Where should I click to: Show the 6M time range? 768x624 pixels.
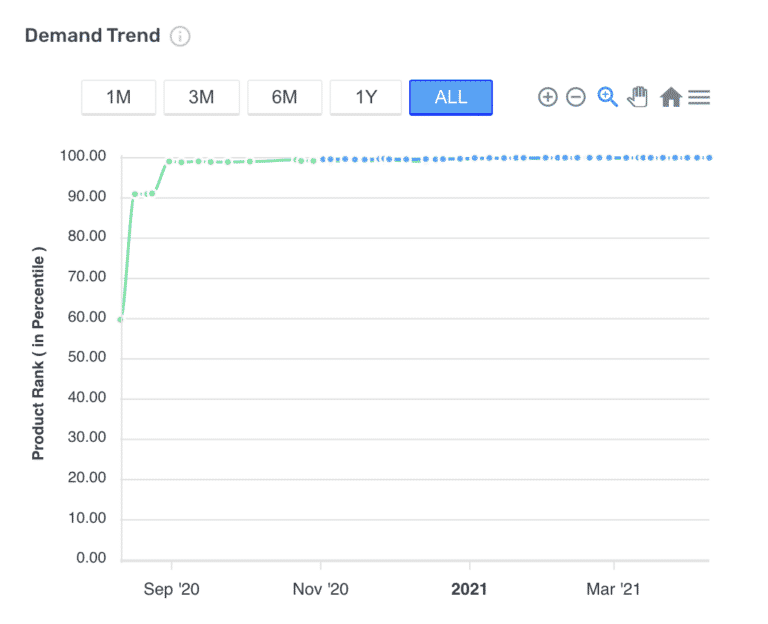(x=284, y=97)
